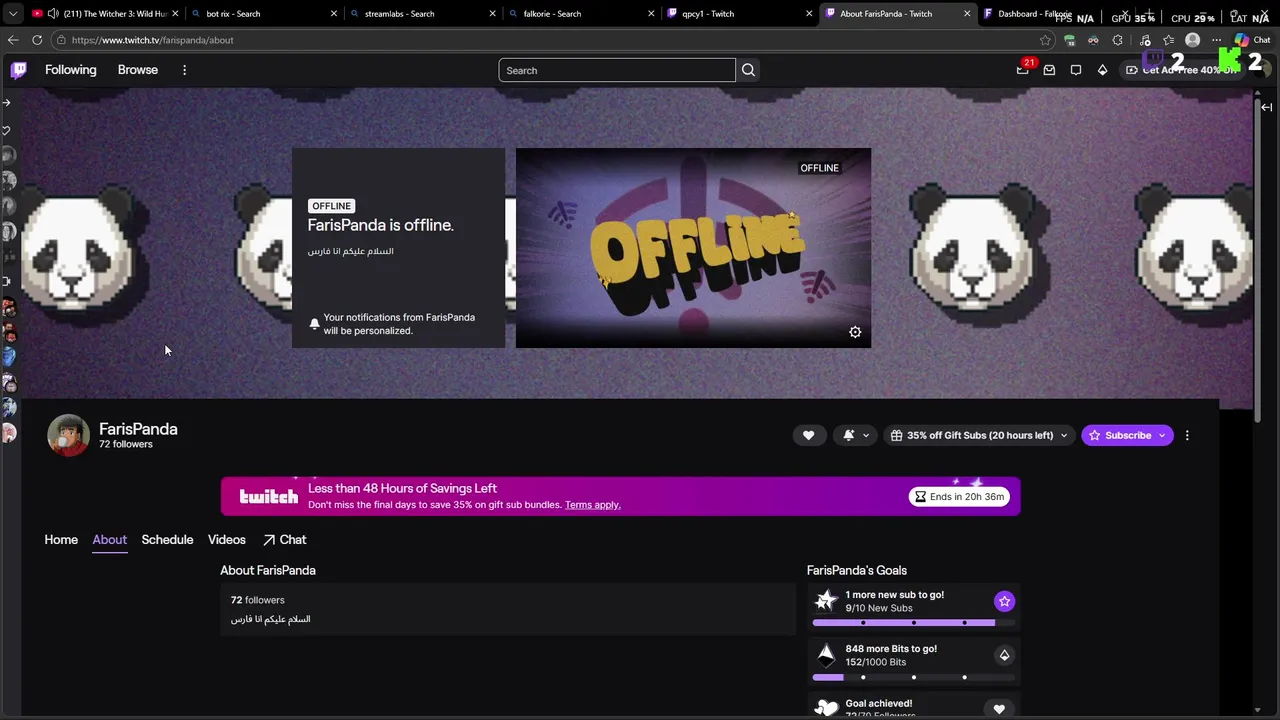Click the search magnifier button
This screenshot has width=1280, height=720.
(x=748, y=70)
